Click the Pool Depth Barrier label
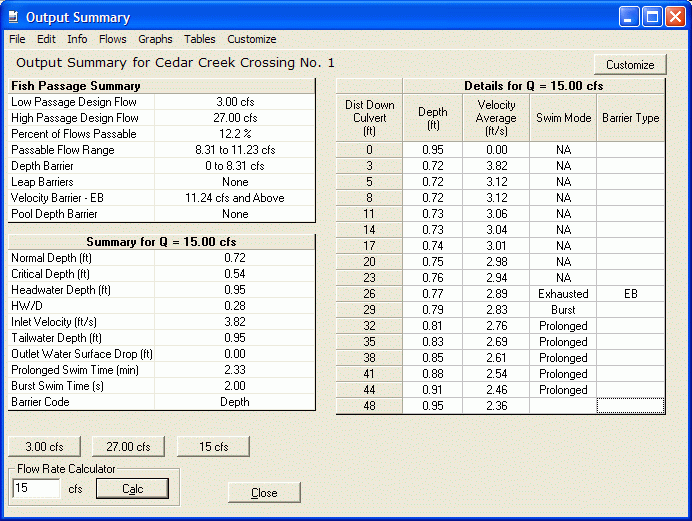Image resolution: width=692 pixels, height=521 pixels. tap(54, 214)
